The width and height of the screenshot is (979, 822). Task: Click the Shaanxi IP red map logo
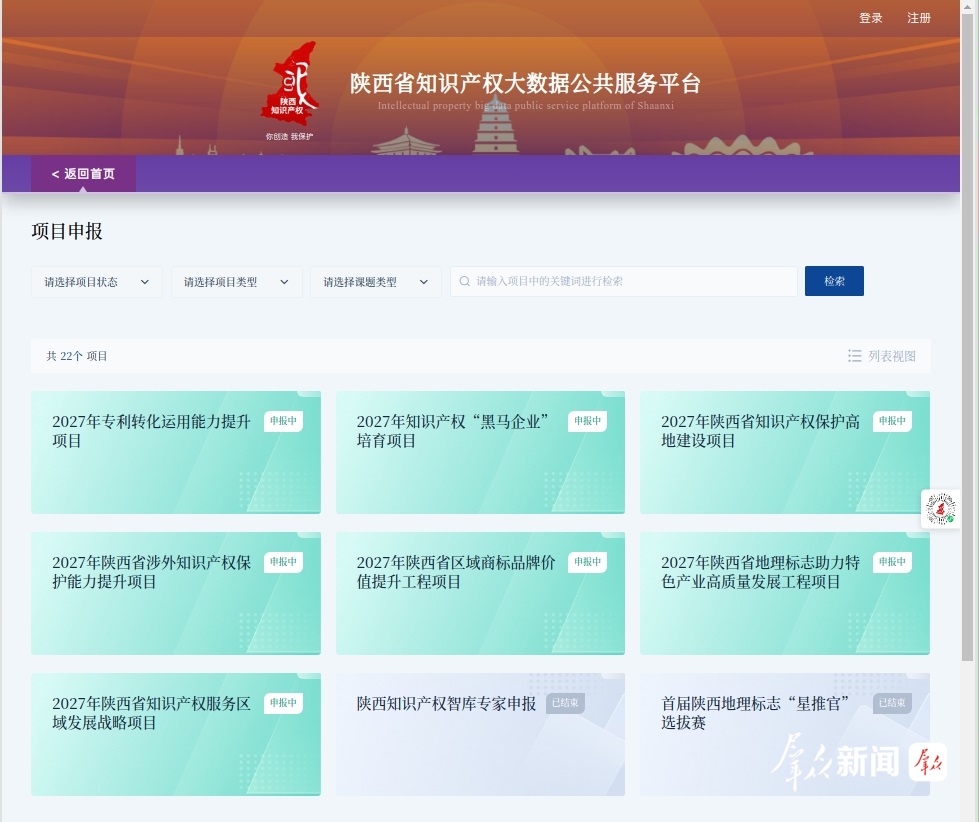(x=290, y=84)
